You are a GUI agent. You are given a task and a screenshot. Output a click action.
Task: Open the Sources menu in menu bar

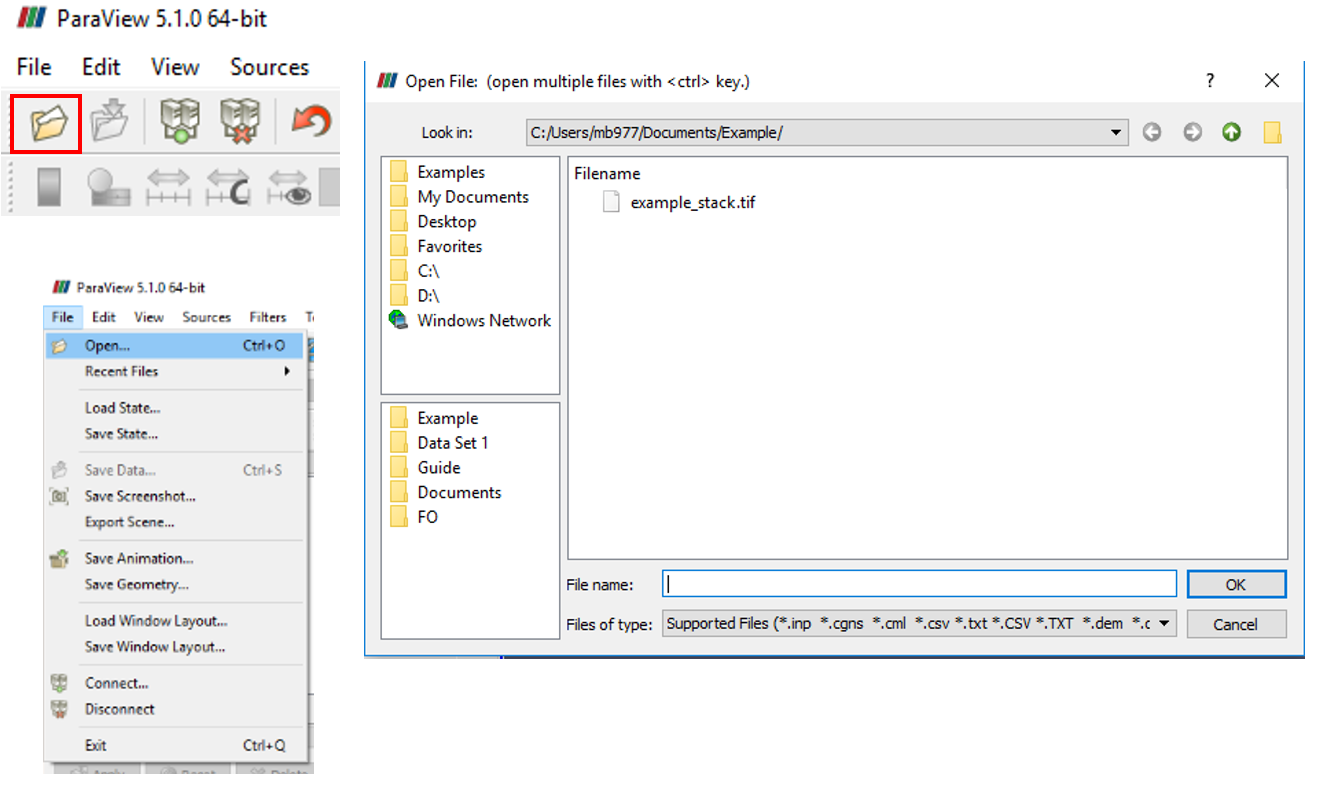click(269, 67)
